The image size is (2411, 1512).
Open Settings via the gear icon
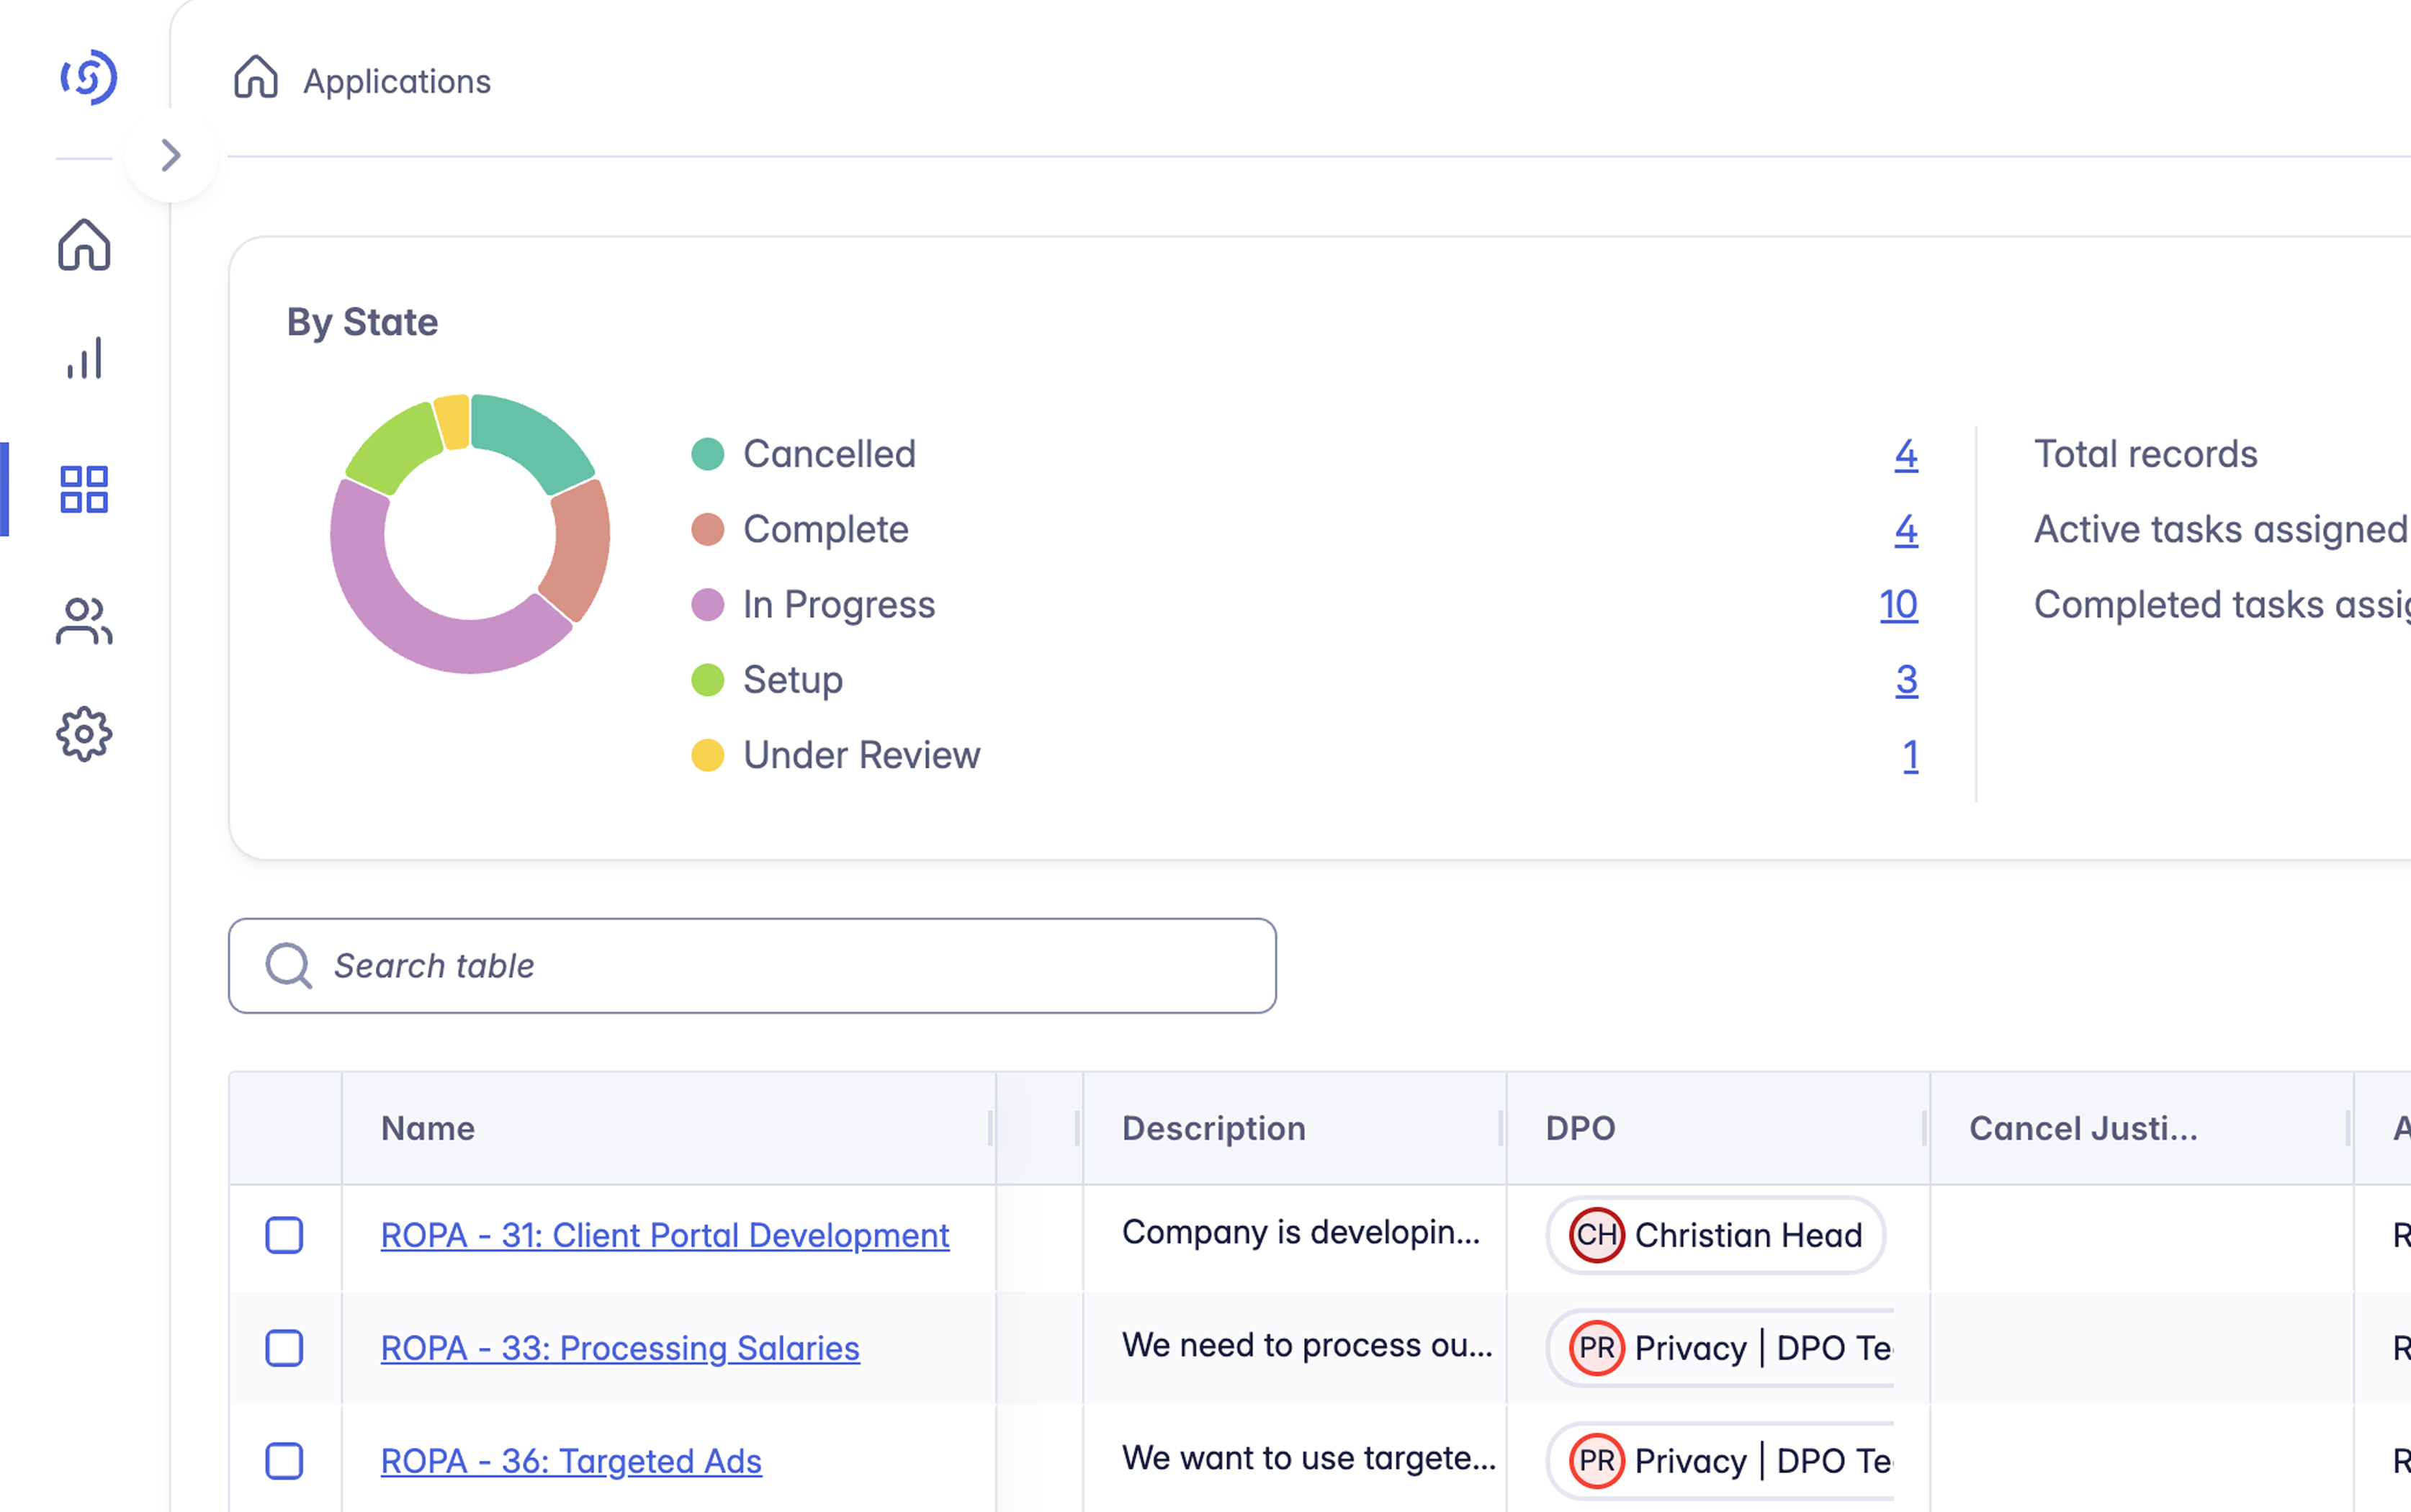pyautogui.click(x=84, y=734)
